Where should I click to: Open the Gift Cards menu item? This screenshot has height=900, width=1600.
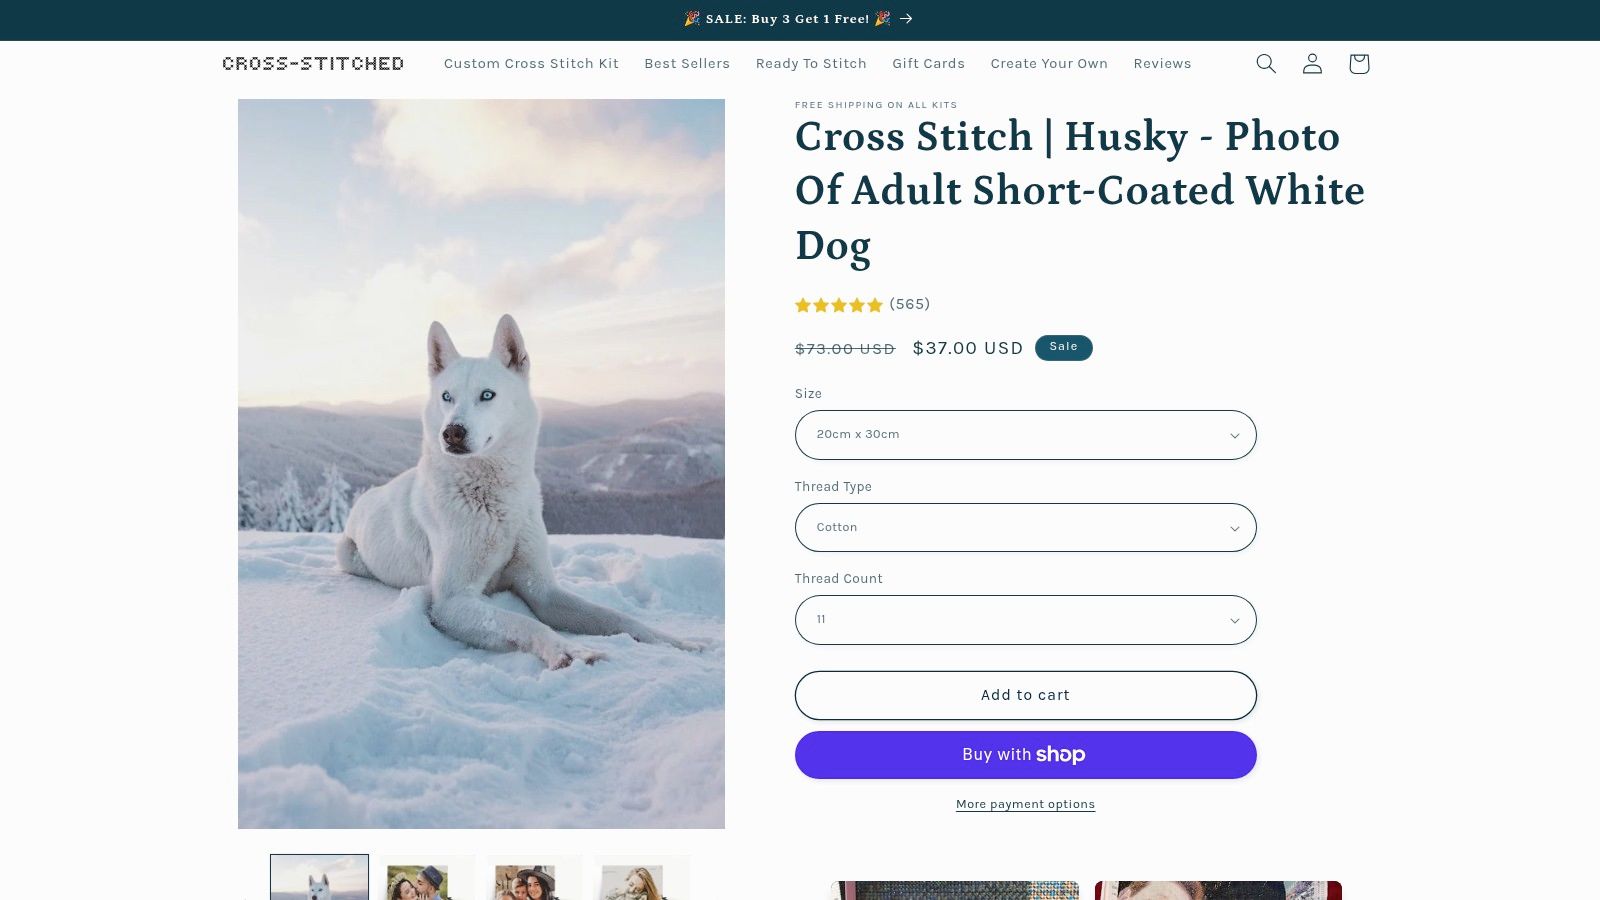[x=928, y=63]
